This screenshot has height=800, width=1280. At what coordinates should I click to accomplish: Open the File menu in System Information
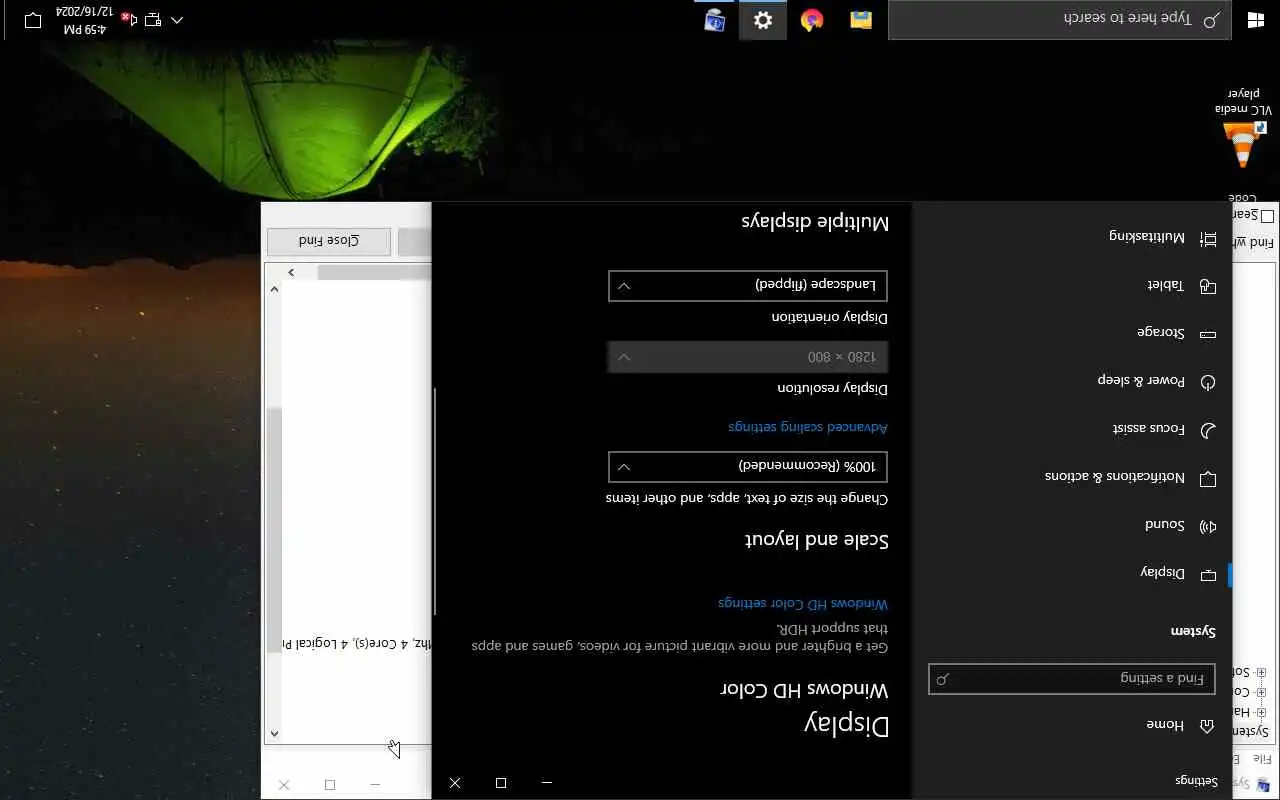tap(1264, 758)
